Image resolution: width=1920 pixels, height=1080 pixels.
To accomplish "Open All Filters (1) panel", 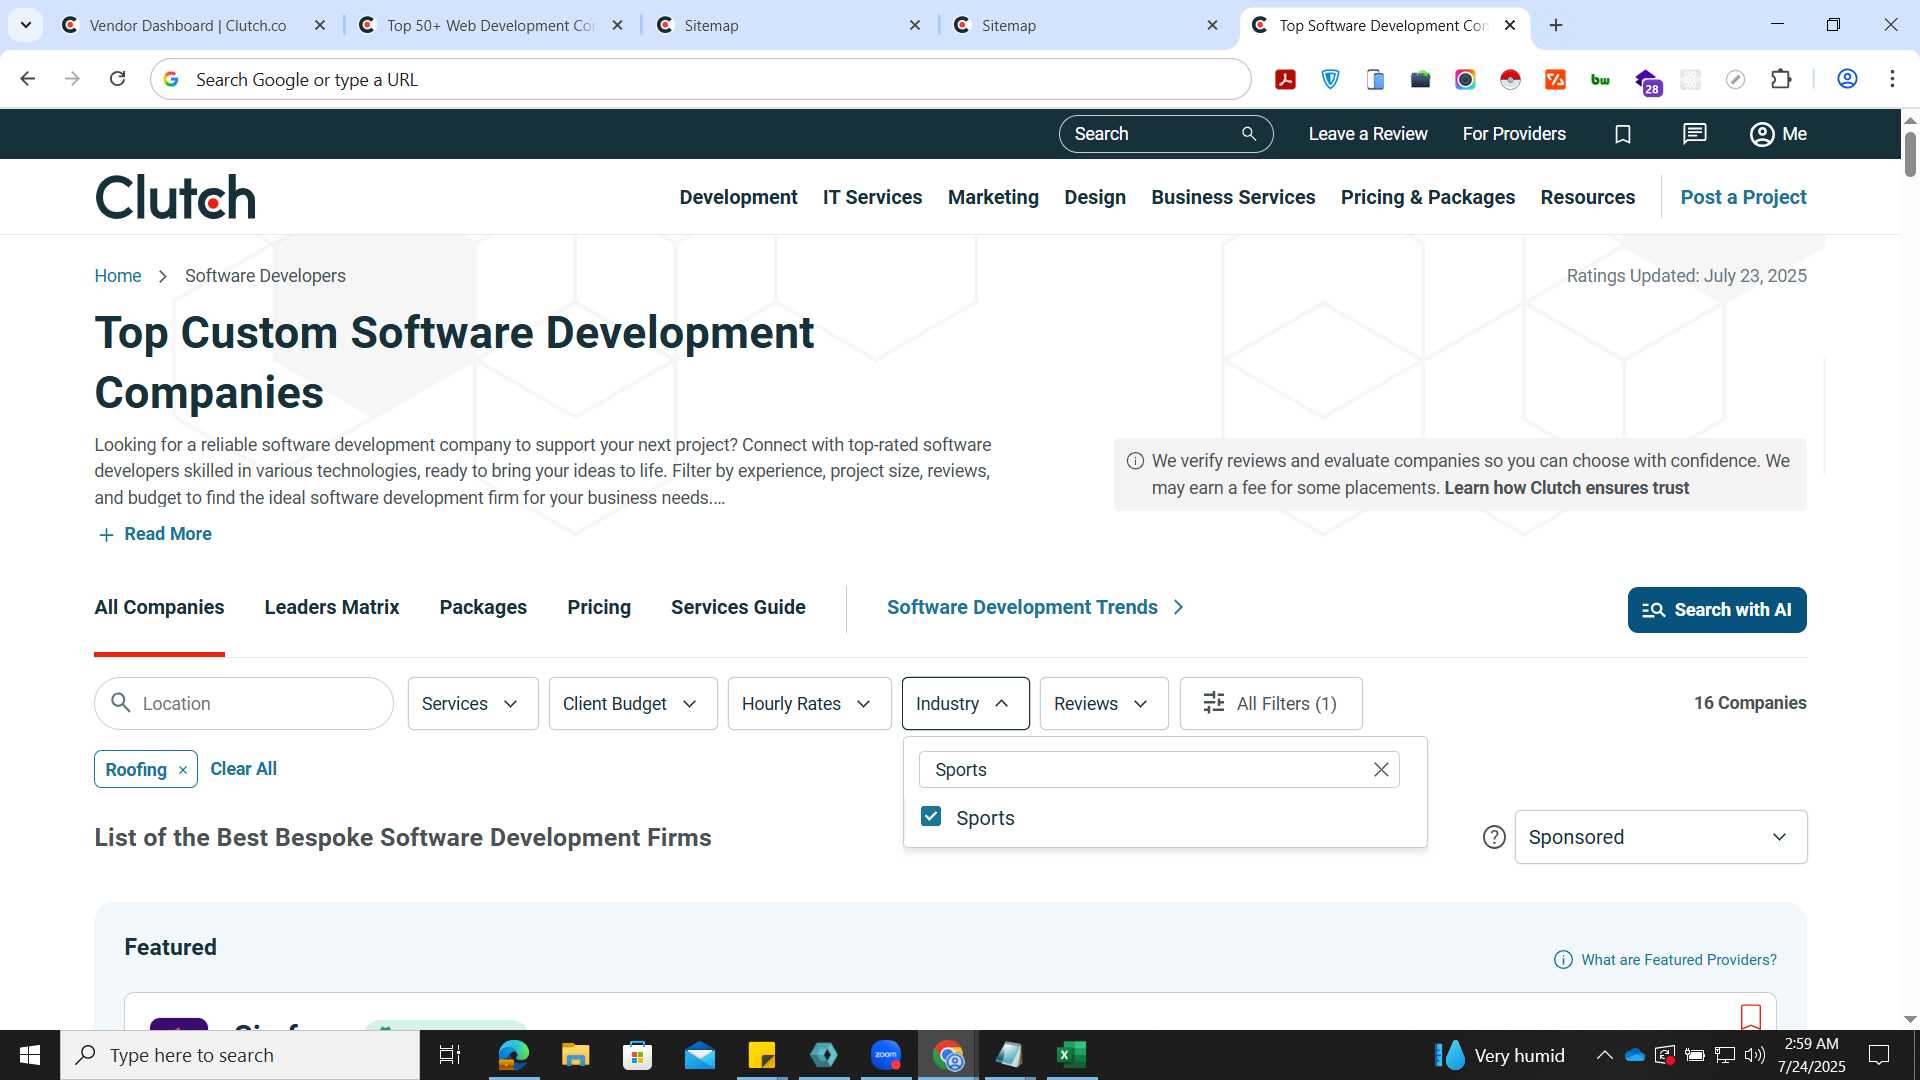I will pos(1270,703).
